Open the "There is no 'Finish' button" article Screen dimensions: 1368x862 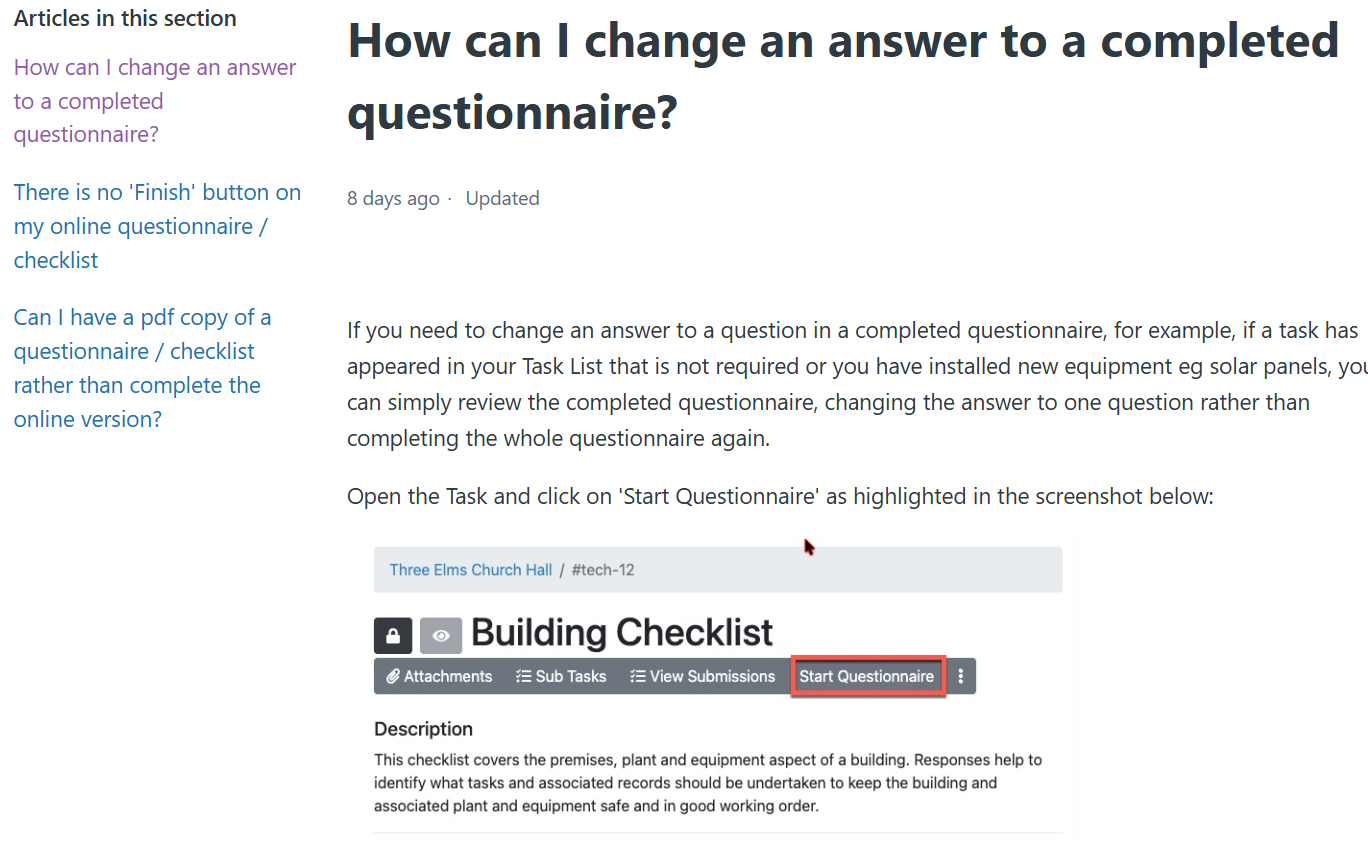click(157, 226)
